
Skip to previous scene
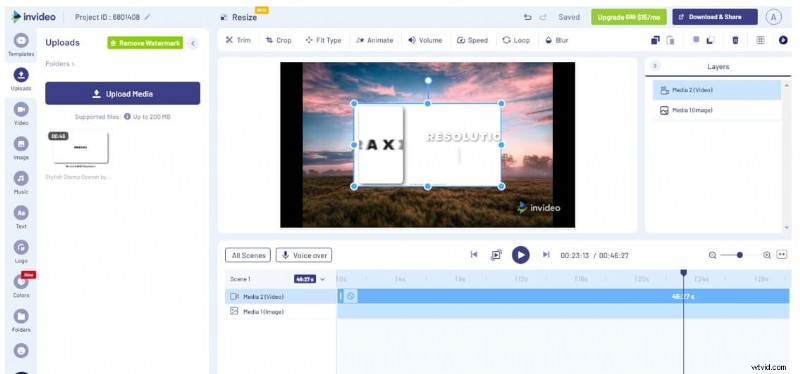point(474,255)
